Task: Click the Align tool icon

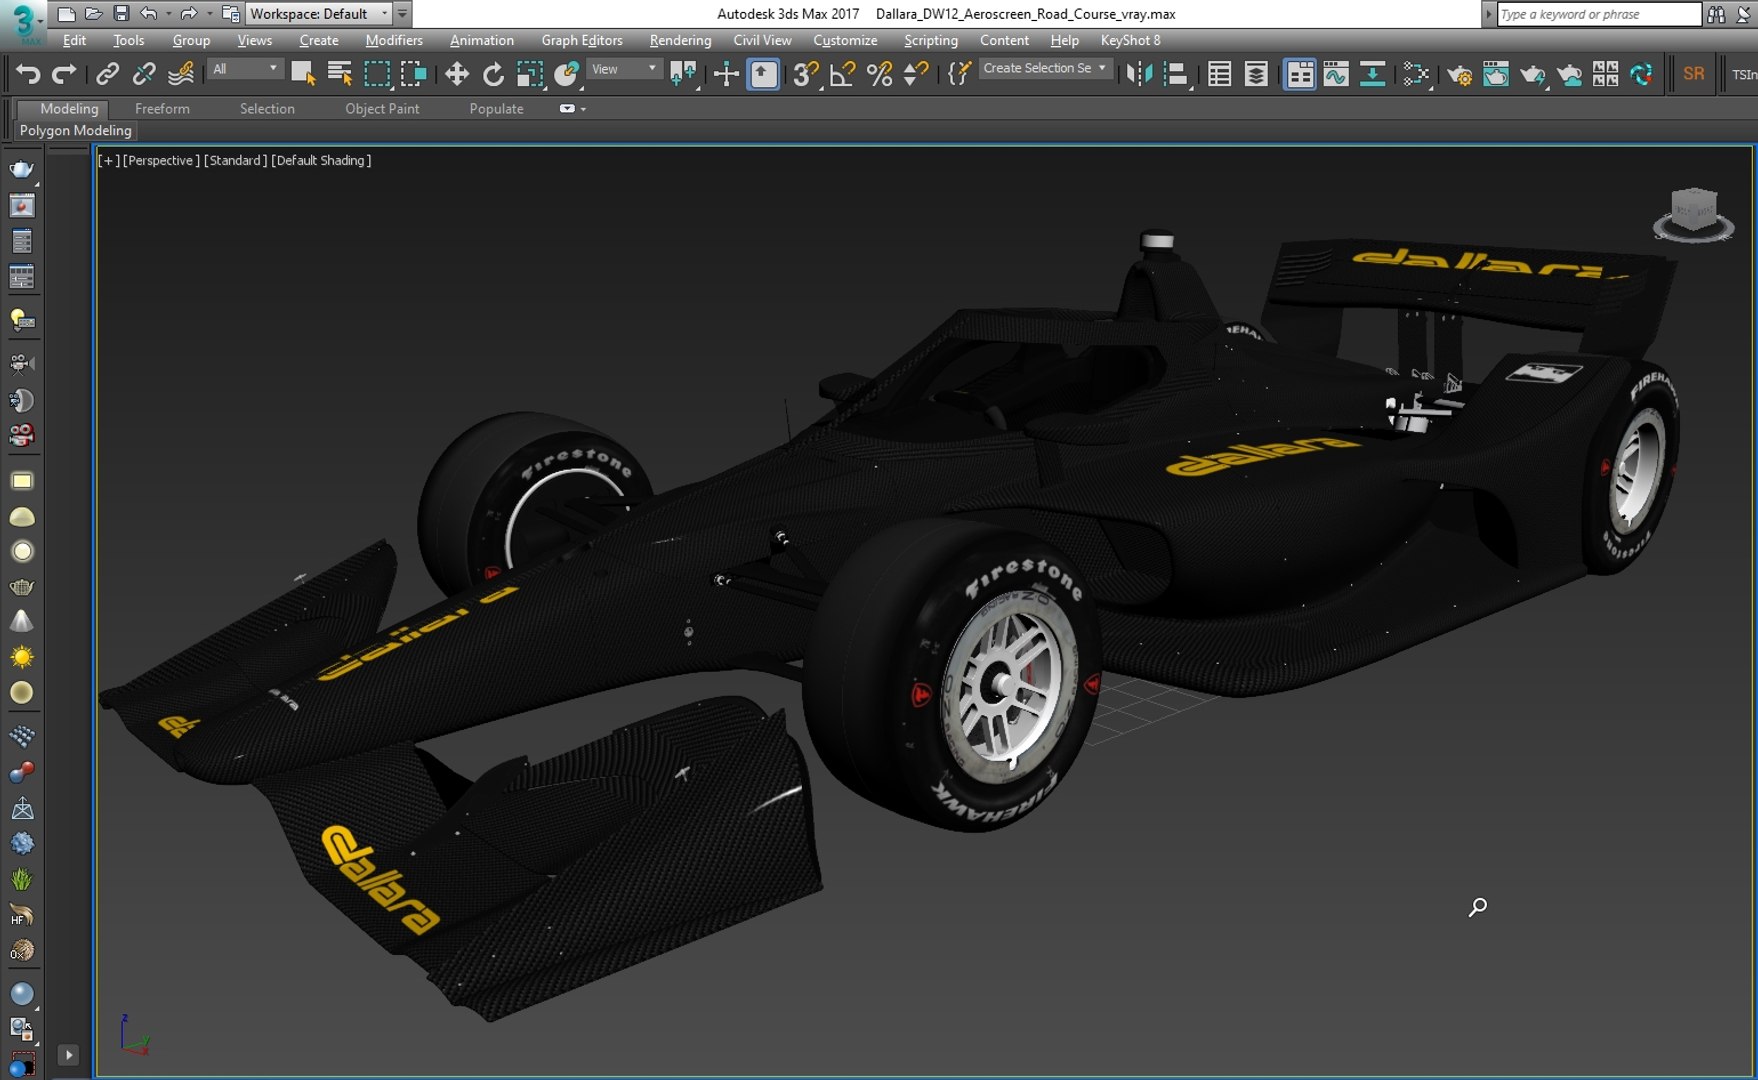Action: pos(1176,74)
